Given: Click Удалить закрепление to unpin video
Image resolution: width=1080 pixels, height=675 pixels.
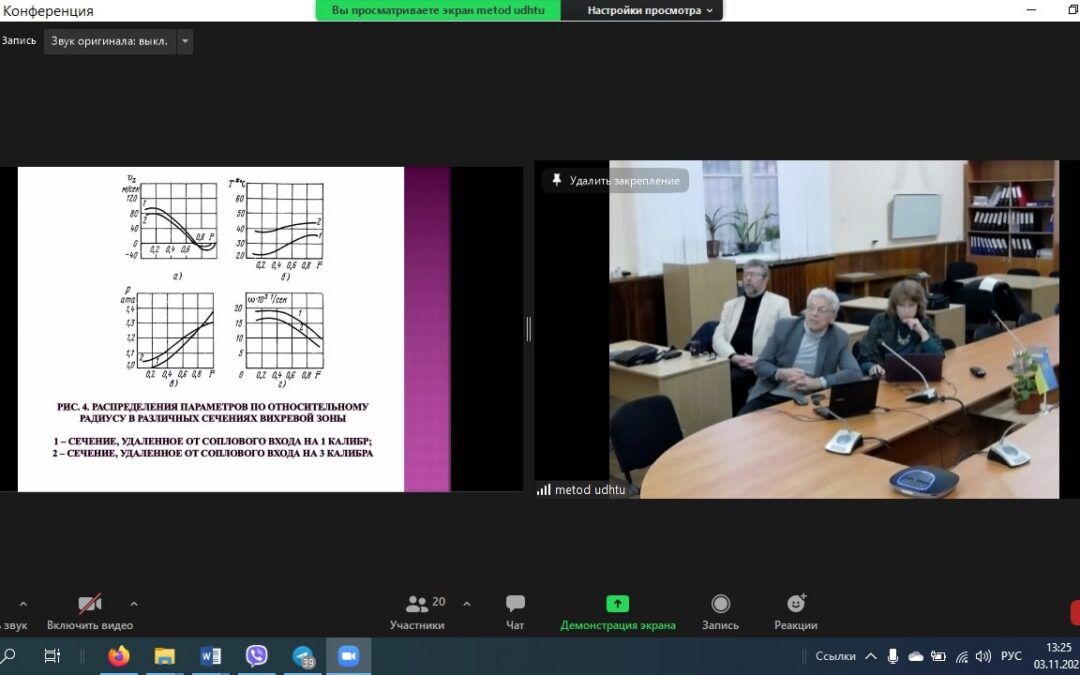Looking at the screenshot, I should pos(616,180).
